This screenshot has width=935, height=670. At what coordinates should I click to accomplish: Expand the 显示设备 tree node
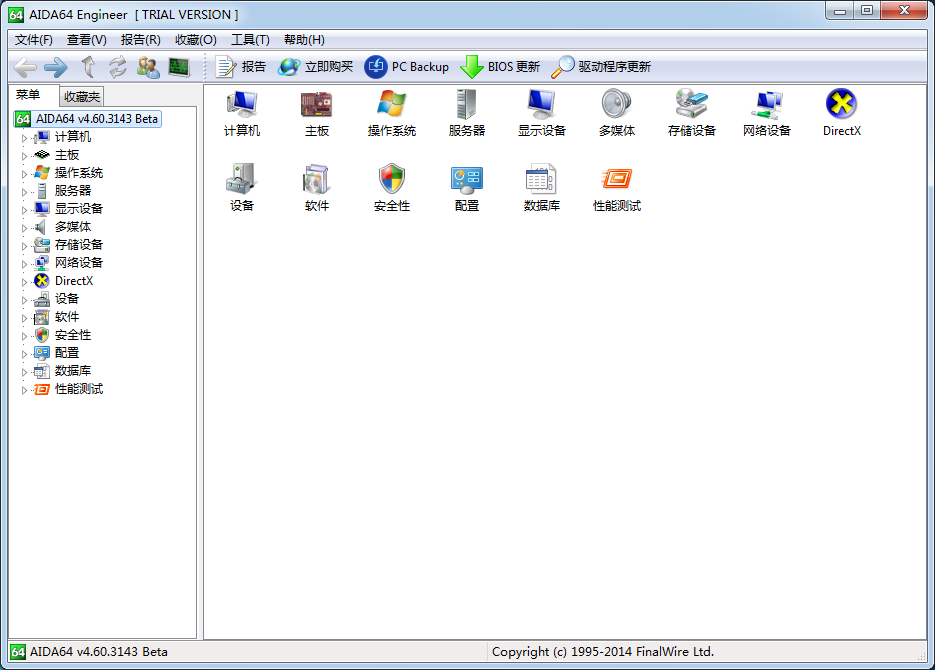(x=24, y=208)
